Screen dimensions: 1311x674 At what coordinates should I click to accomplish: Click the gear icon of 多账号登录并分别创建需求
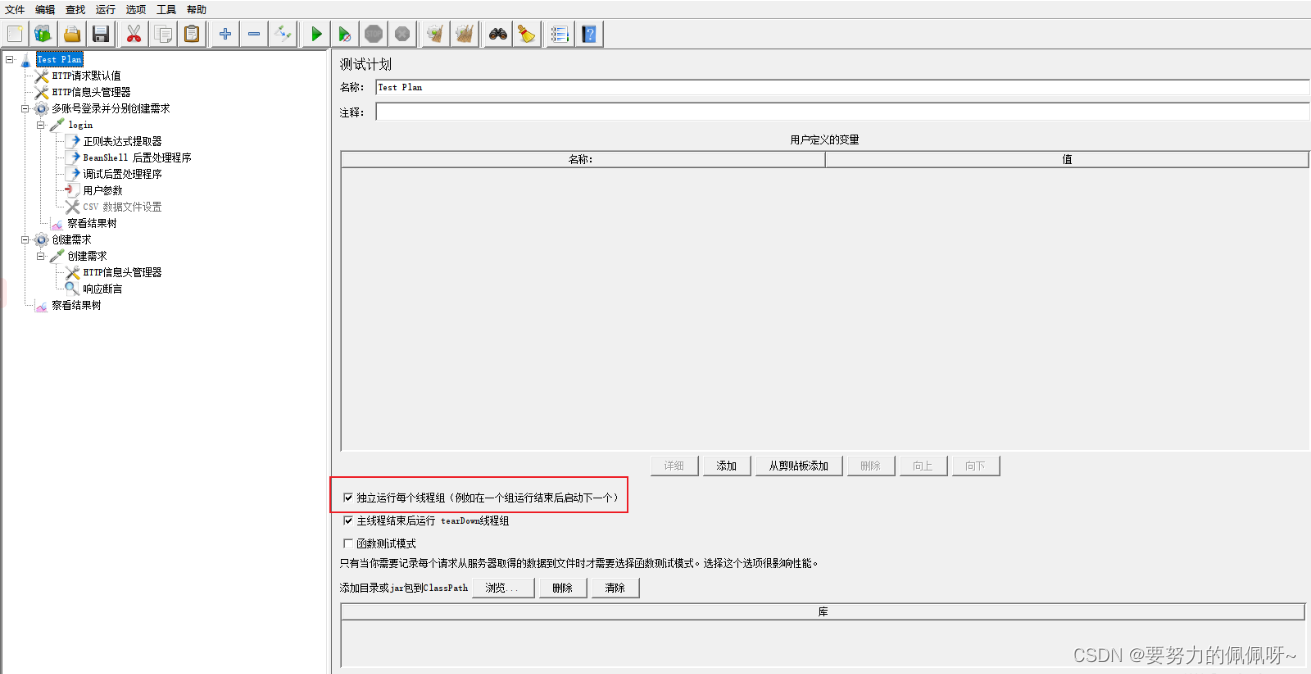click(41, 109)
